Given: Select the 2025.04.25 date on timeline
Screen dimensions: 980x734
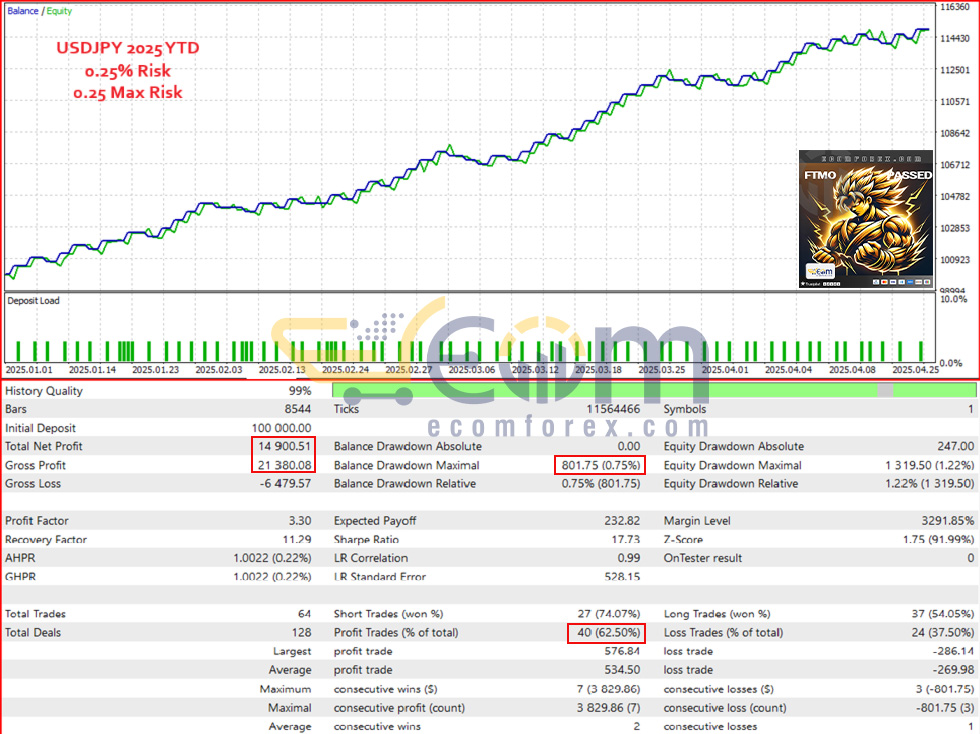Looking at the screenshot, I should click(915, 370).
